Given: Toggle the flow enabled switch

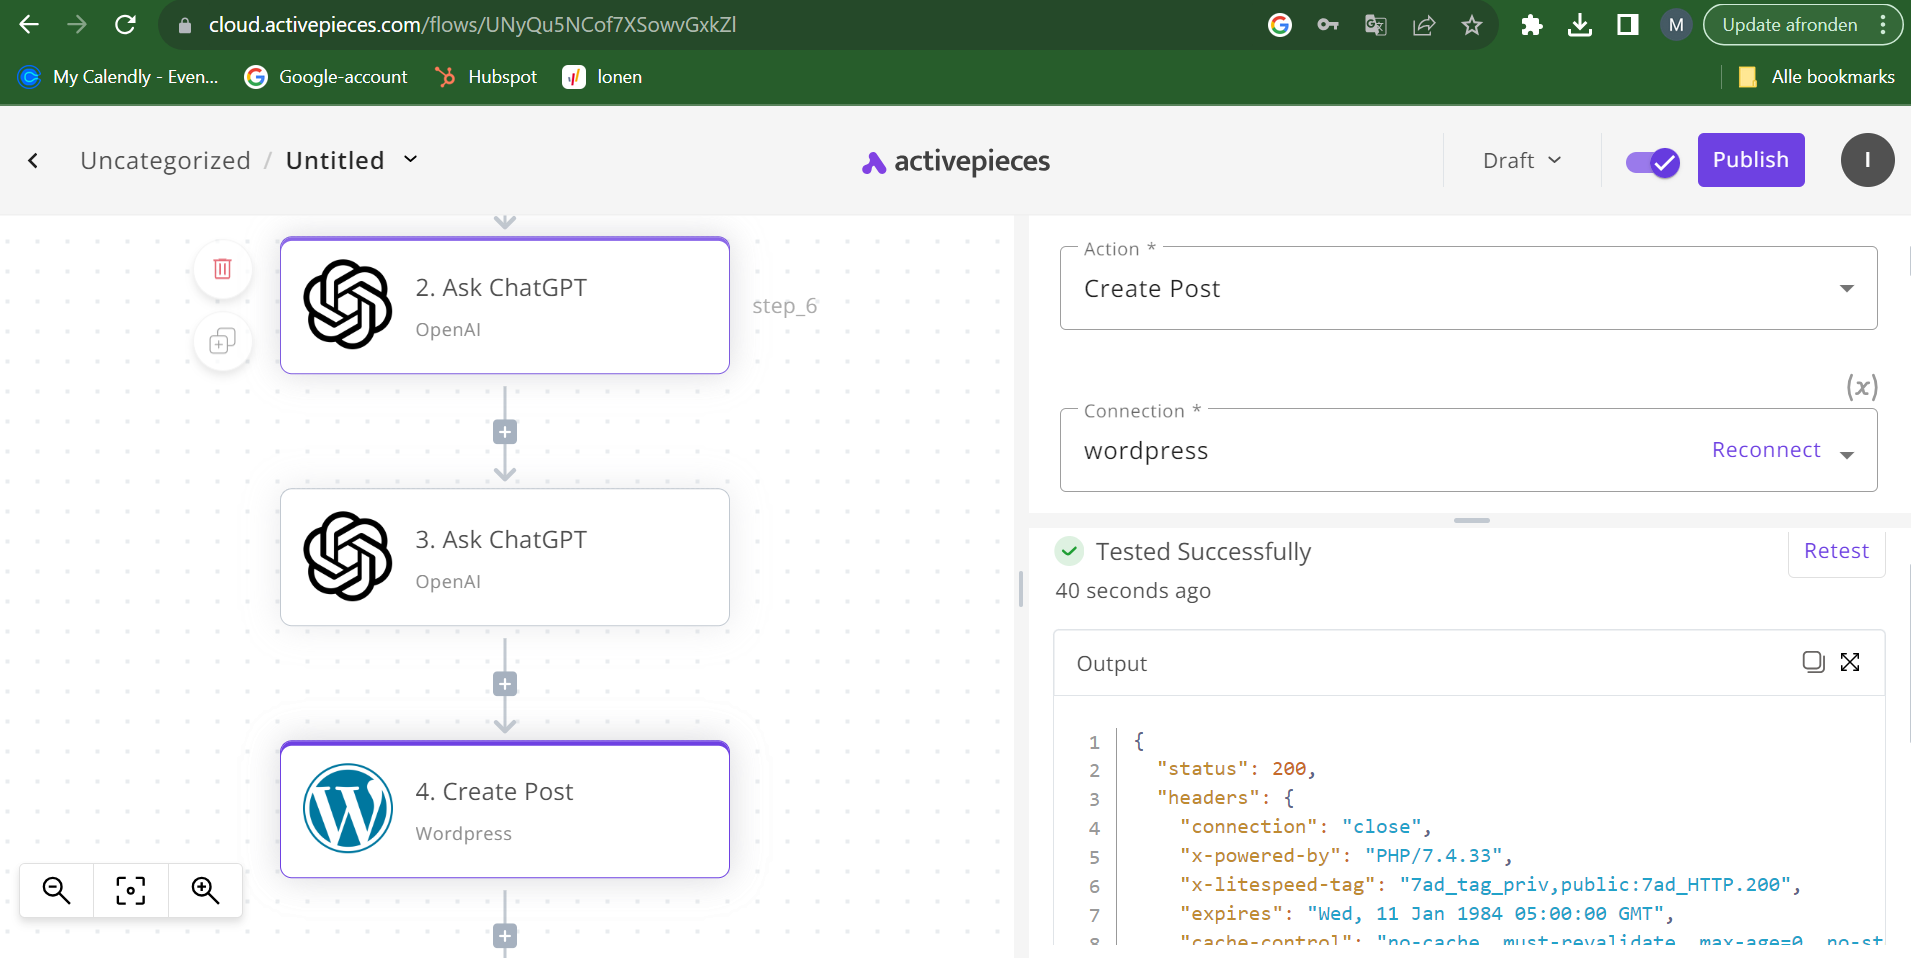Looking at the screenshot, I should pos(1652,162).
